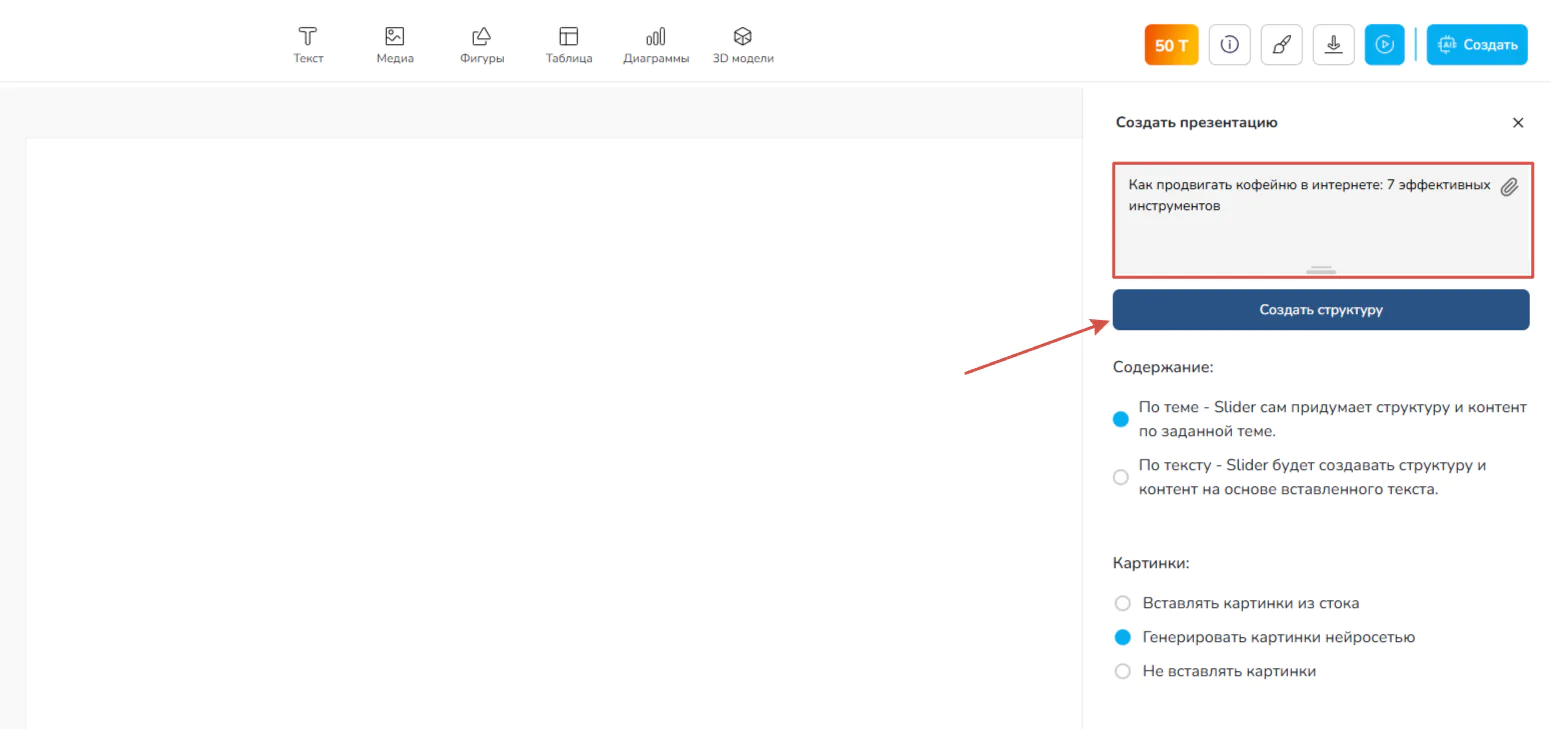Click the blue Создать button
The height and width of the screenshot is (729, 1551).
point(1477,45)
